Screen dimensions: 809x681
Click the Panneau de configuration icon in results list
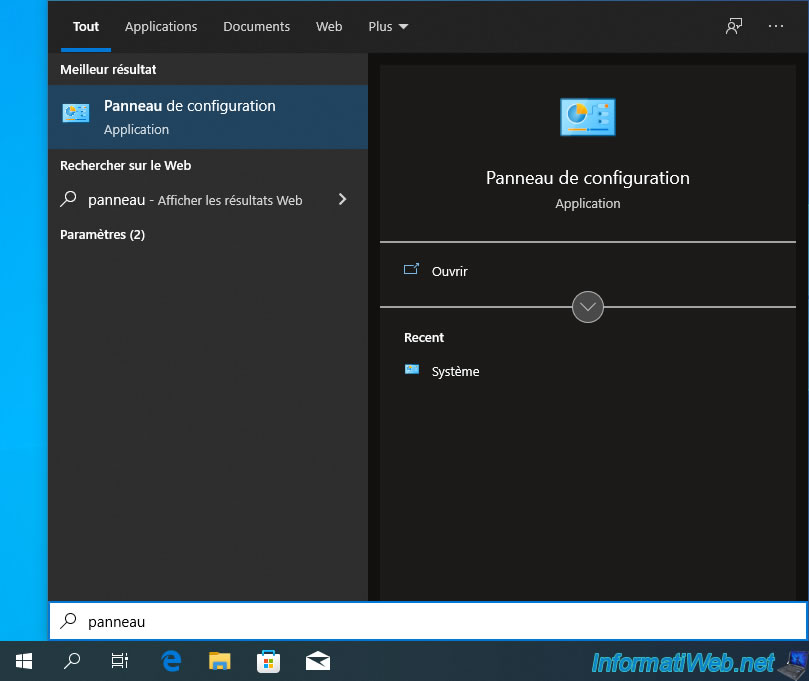[75, 112]
